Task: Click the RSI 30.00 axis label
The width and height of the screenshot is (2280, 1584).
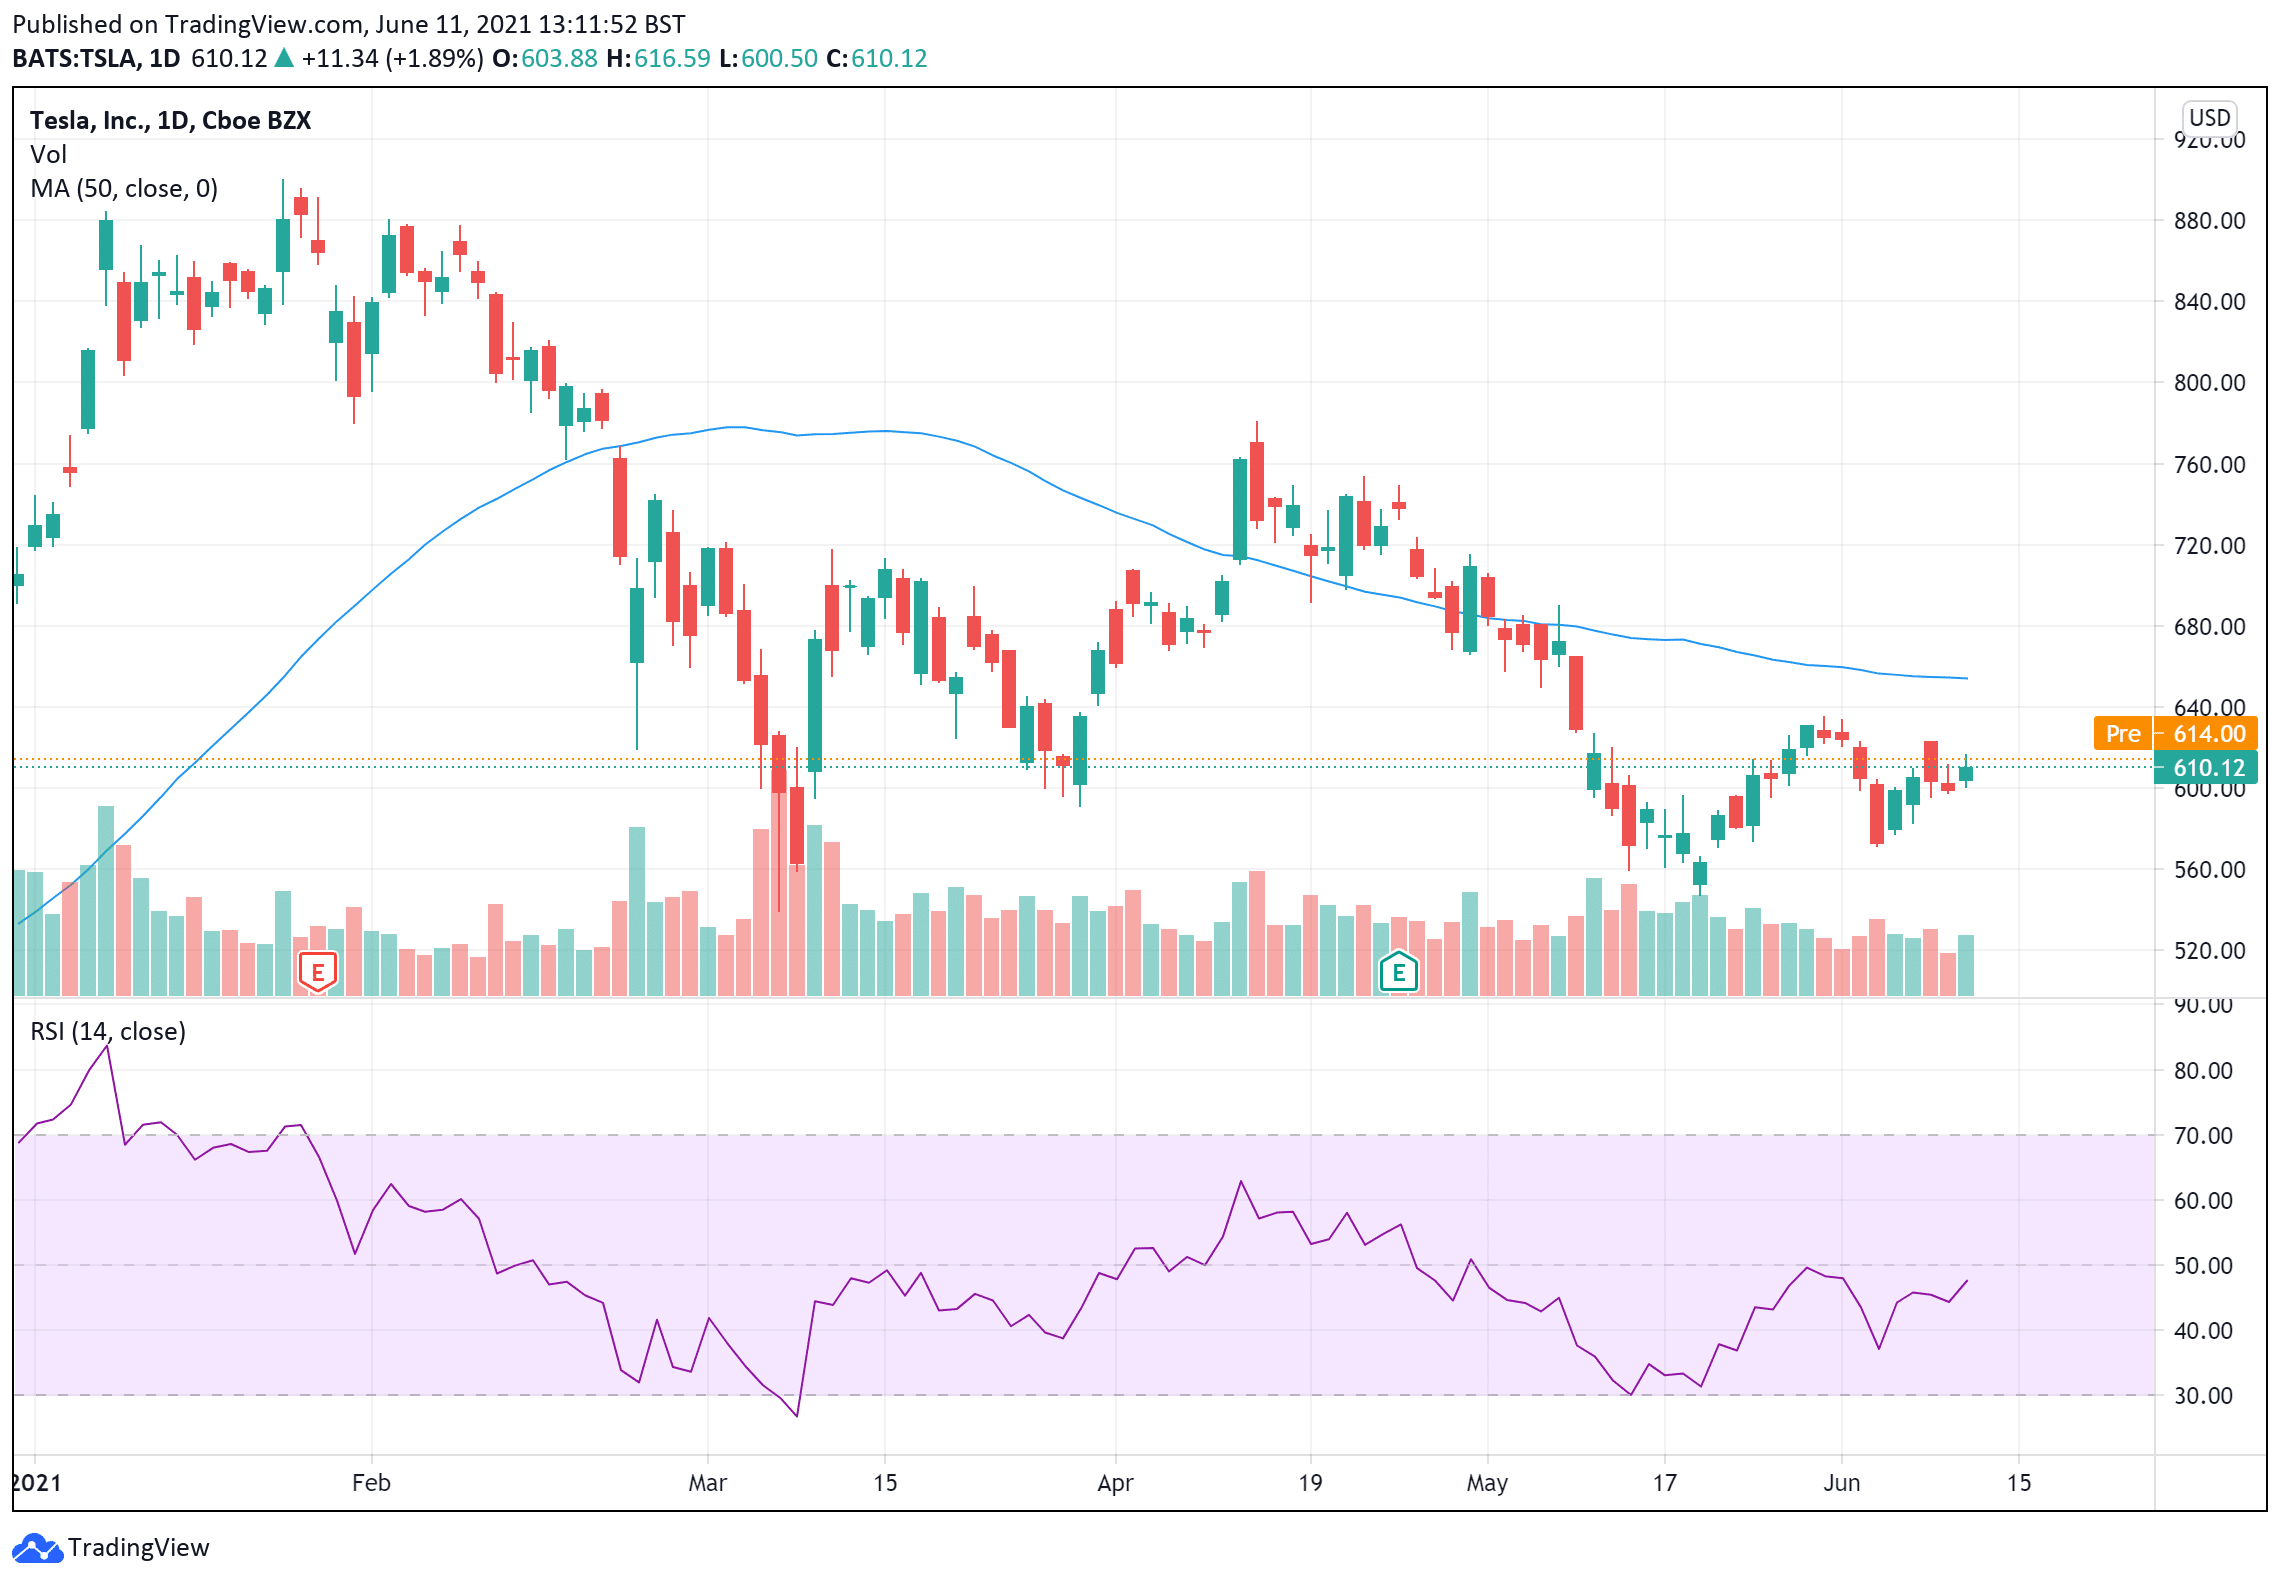Action: [x=2203, y=1395]
